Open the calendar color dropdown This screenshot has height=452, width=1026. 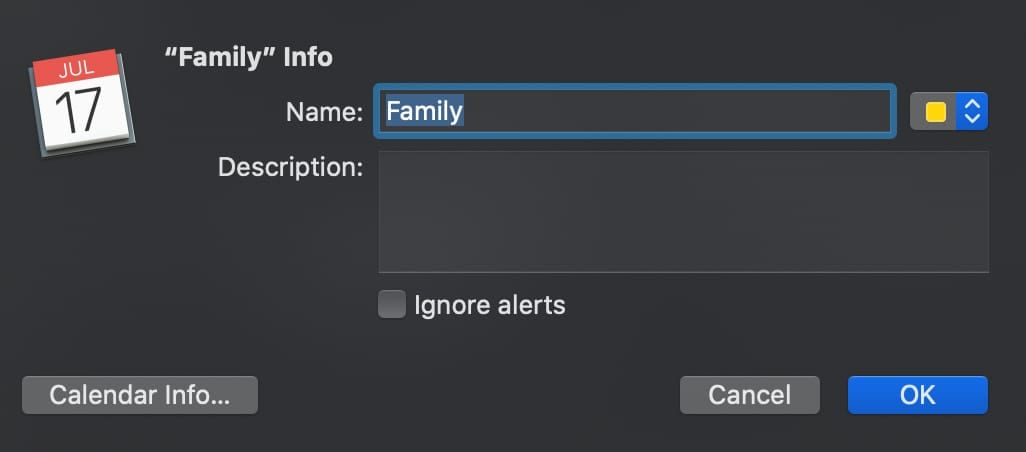pyautogui.click(x=949, y=111)
